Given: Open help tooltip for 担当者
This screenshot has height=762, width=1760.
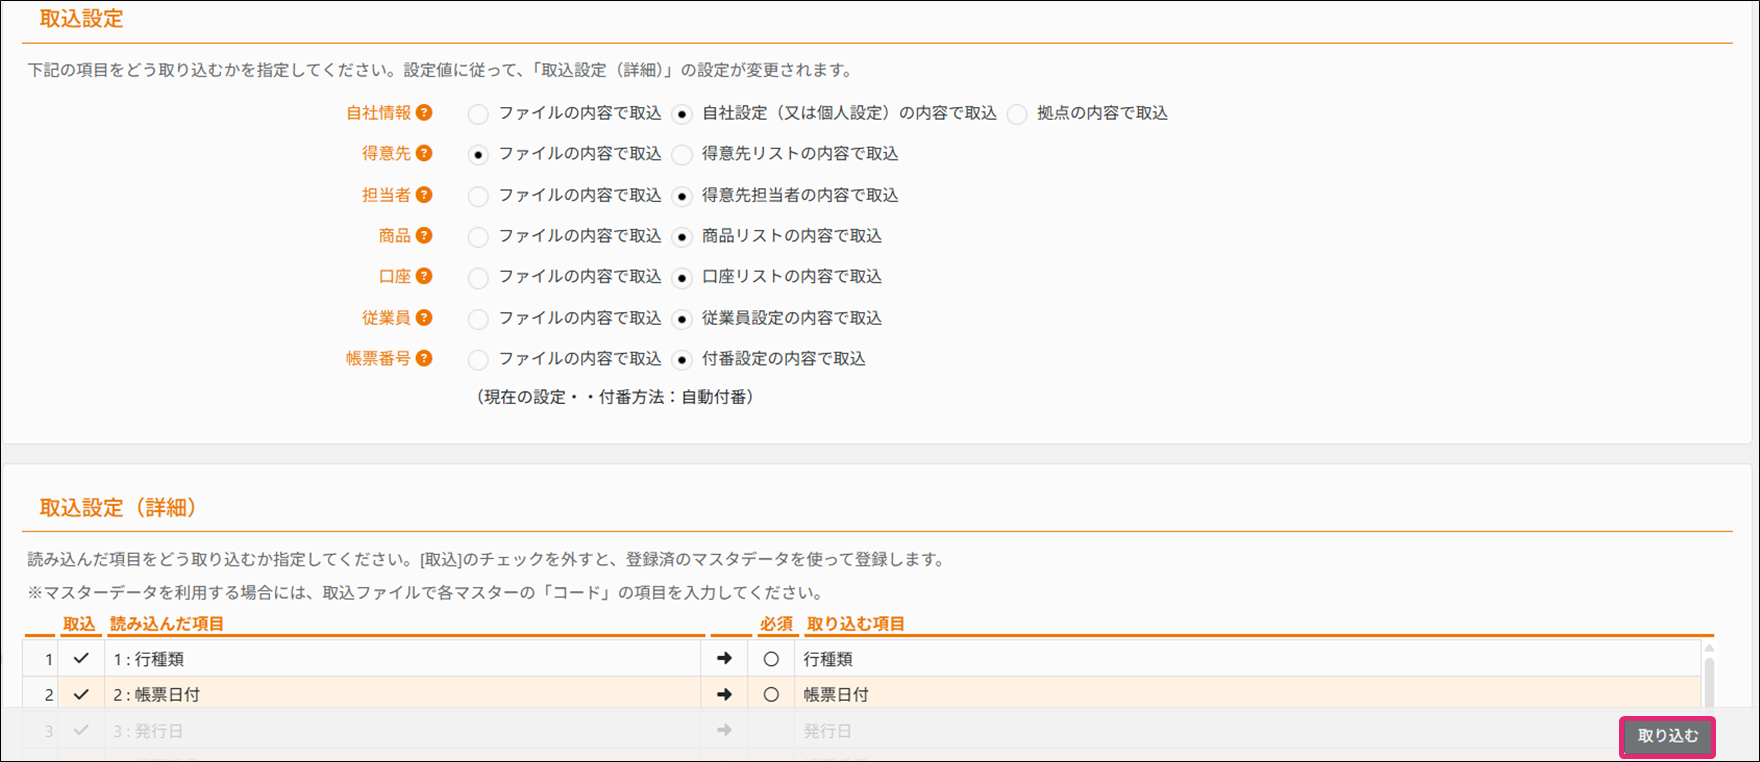Looking at the screenshot, I should point(424,195).
